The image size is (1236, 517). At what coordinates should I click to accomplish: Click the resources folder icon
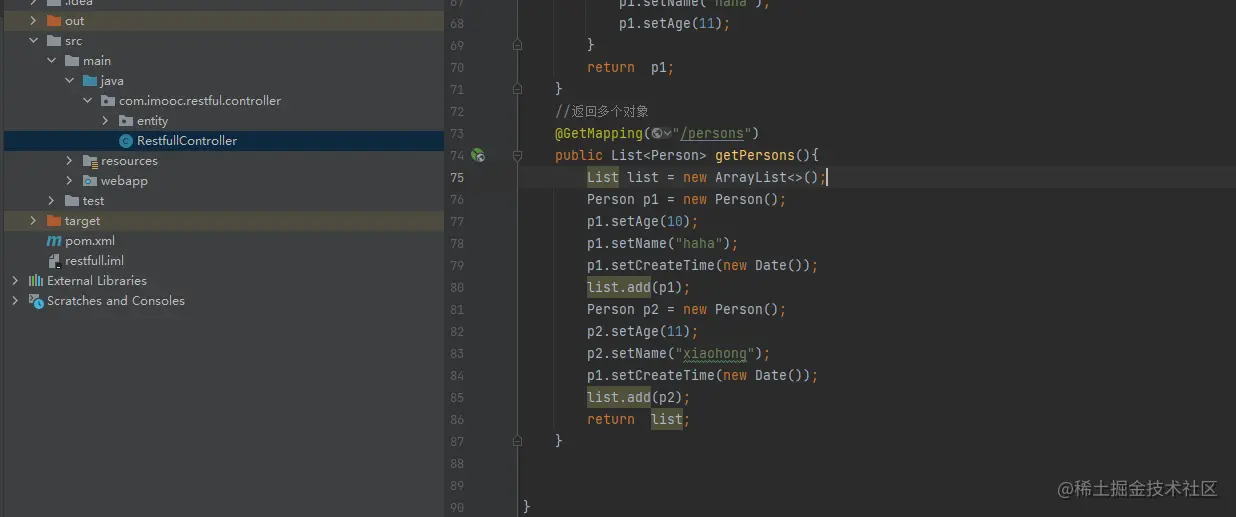point(89,161)
